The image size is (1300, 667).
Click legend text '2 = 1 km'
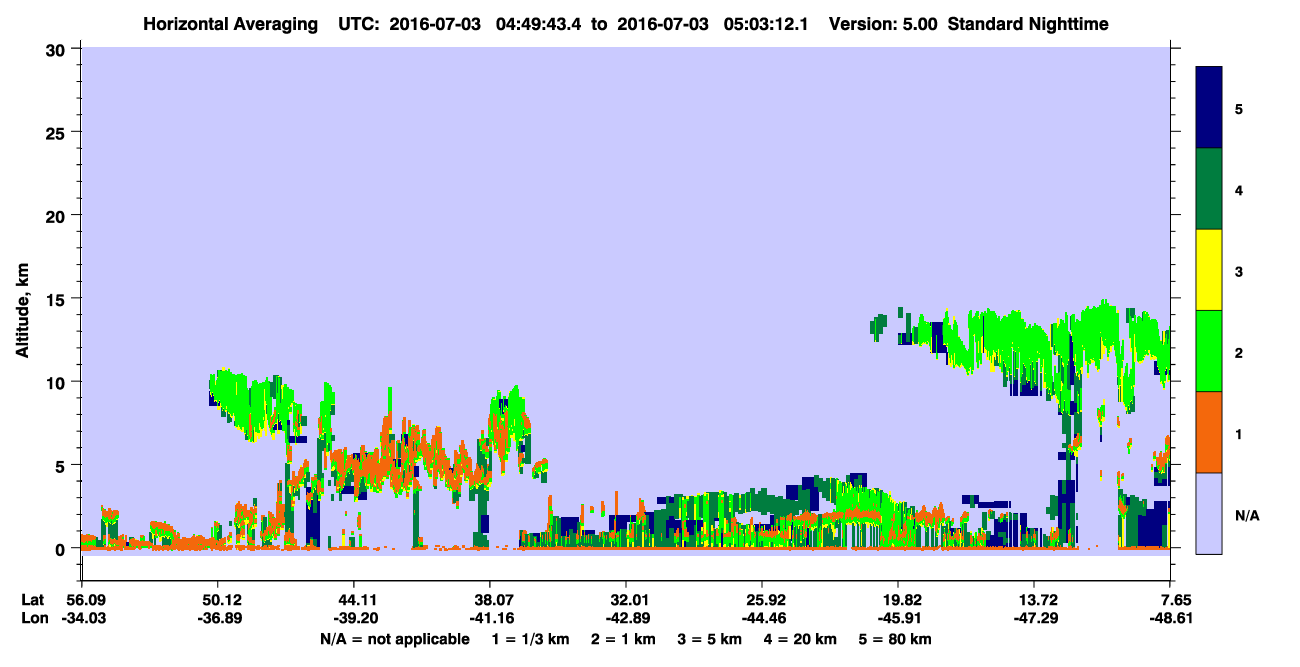[623, 638]
